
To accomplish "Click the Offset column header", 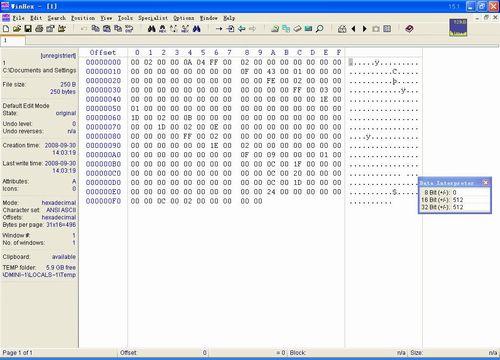I will pos(103,52).
